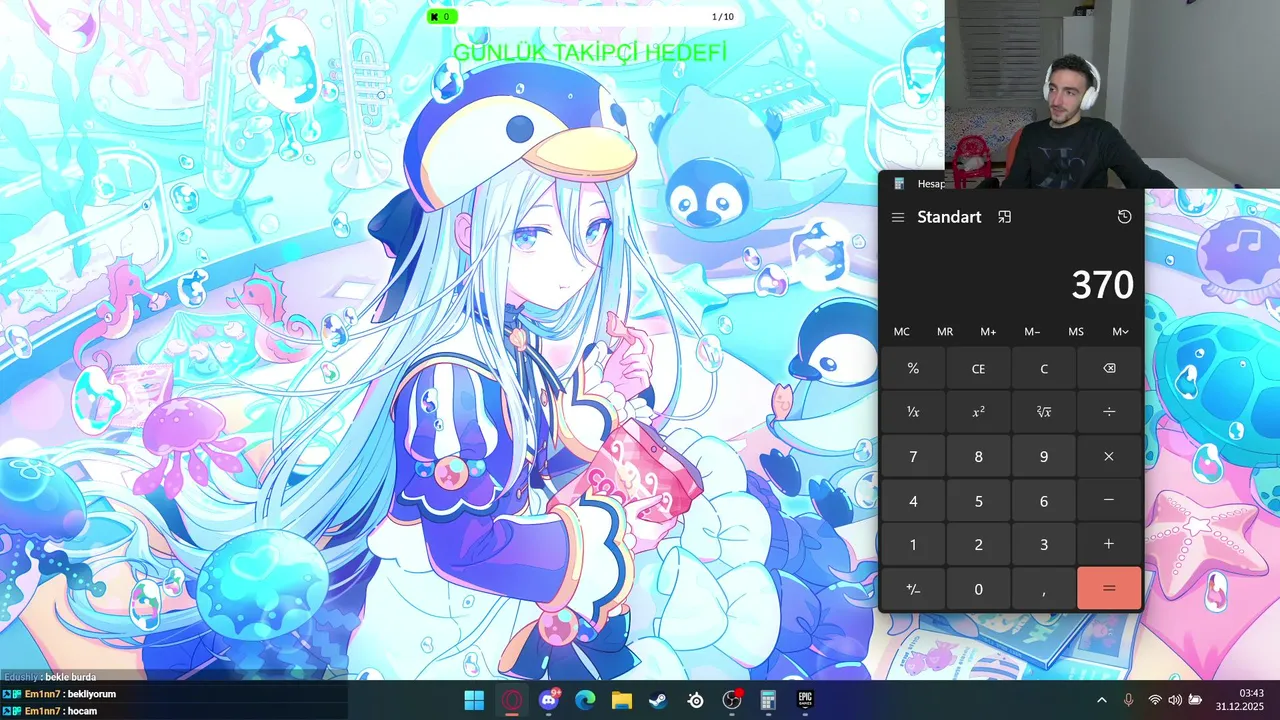This screenshot has width=1280, height=720.
Task: Click the digit 4 key
Action: (913, 500)
